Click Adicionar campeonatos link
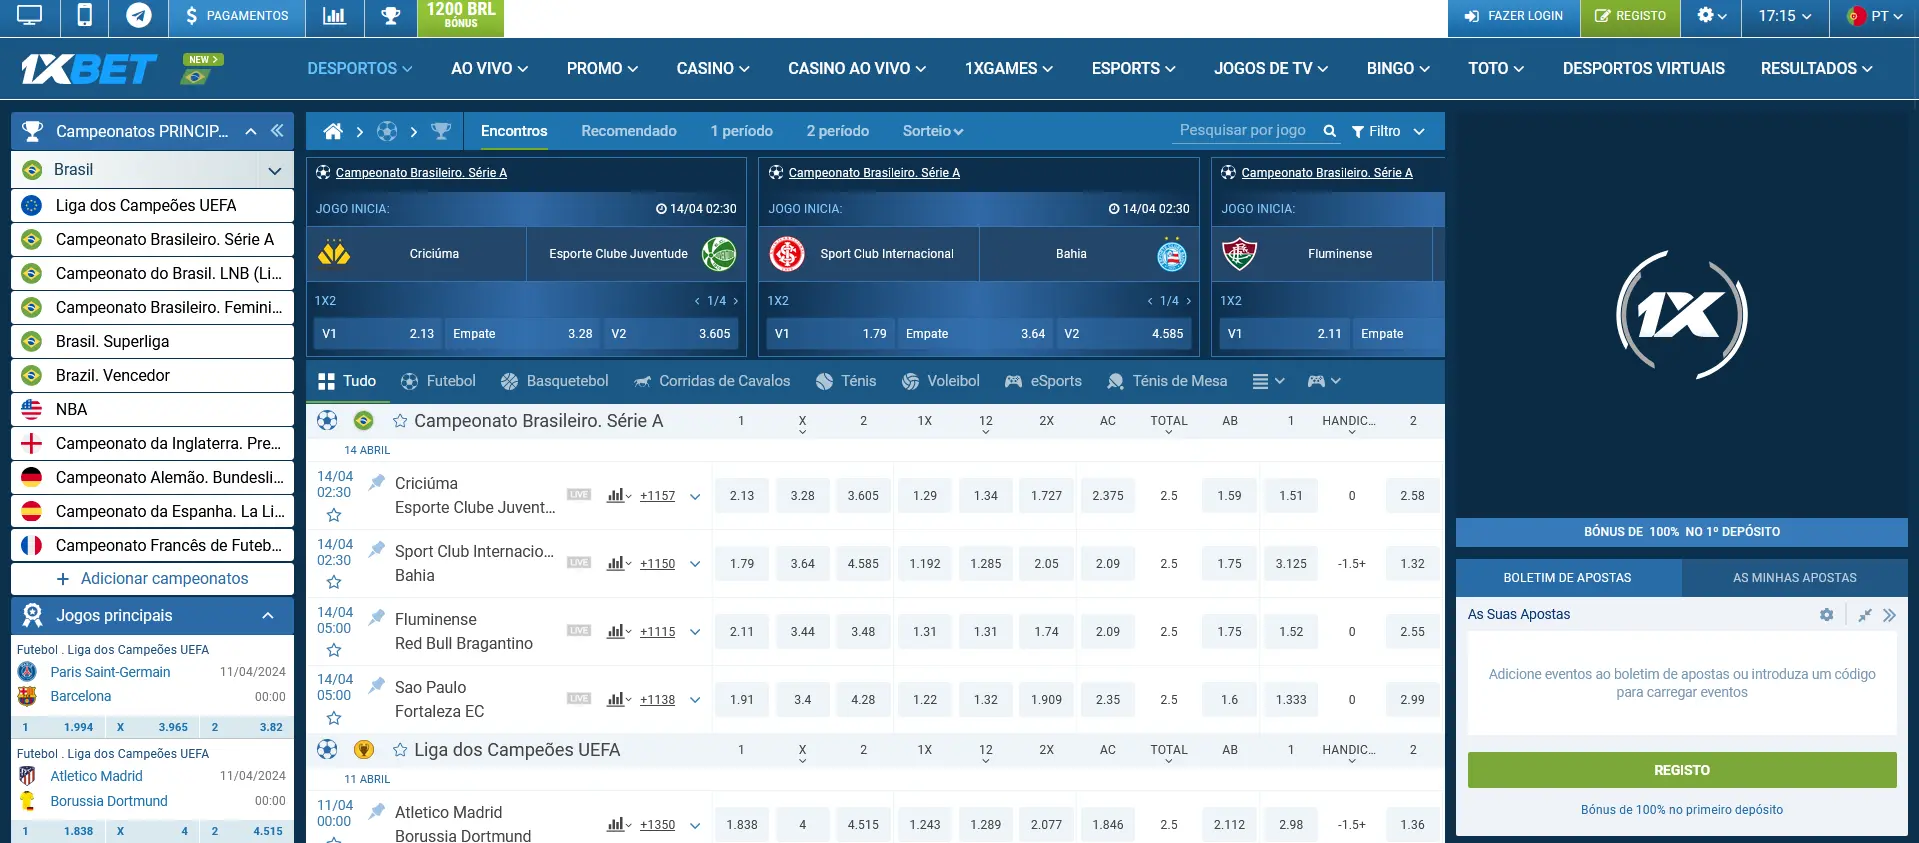This screenshot has width=1919, height=843. tap(152, 579)
